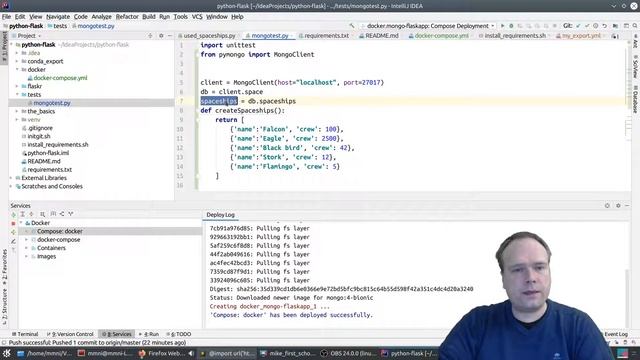
Task: Open the Terminal tool window
Action: point(24,334)
